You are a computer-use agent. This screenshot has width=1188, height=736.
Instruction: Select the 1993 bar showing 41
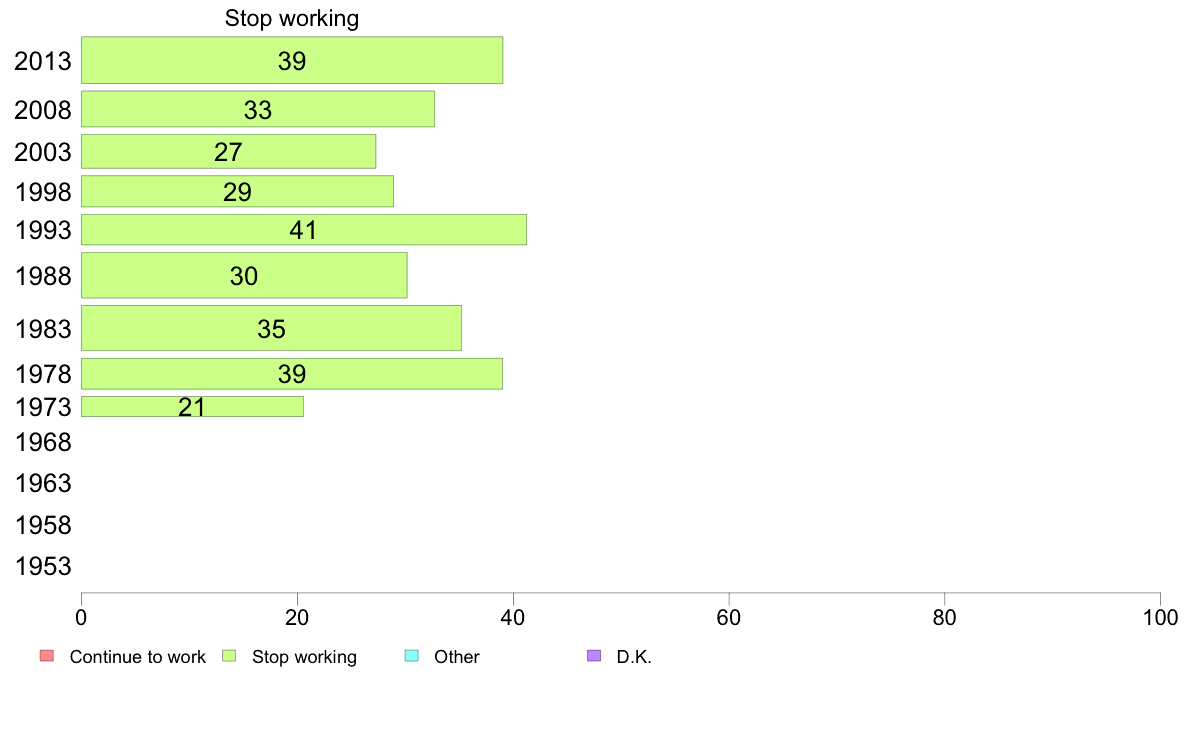pos(304,230)
